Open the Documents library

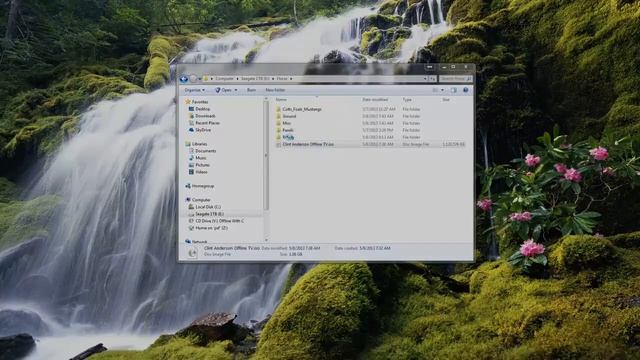(x=202, y=151)
